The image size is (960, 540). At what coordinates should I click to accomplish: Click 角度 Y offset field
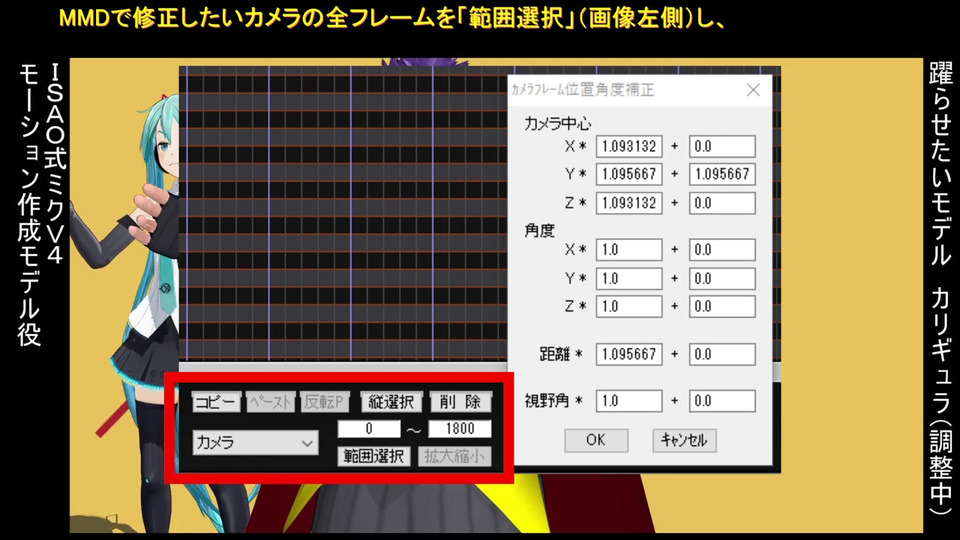coord(722,279)
